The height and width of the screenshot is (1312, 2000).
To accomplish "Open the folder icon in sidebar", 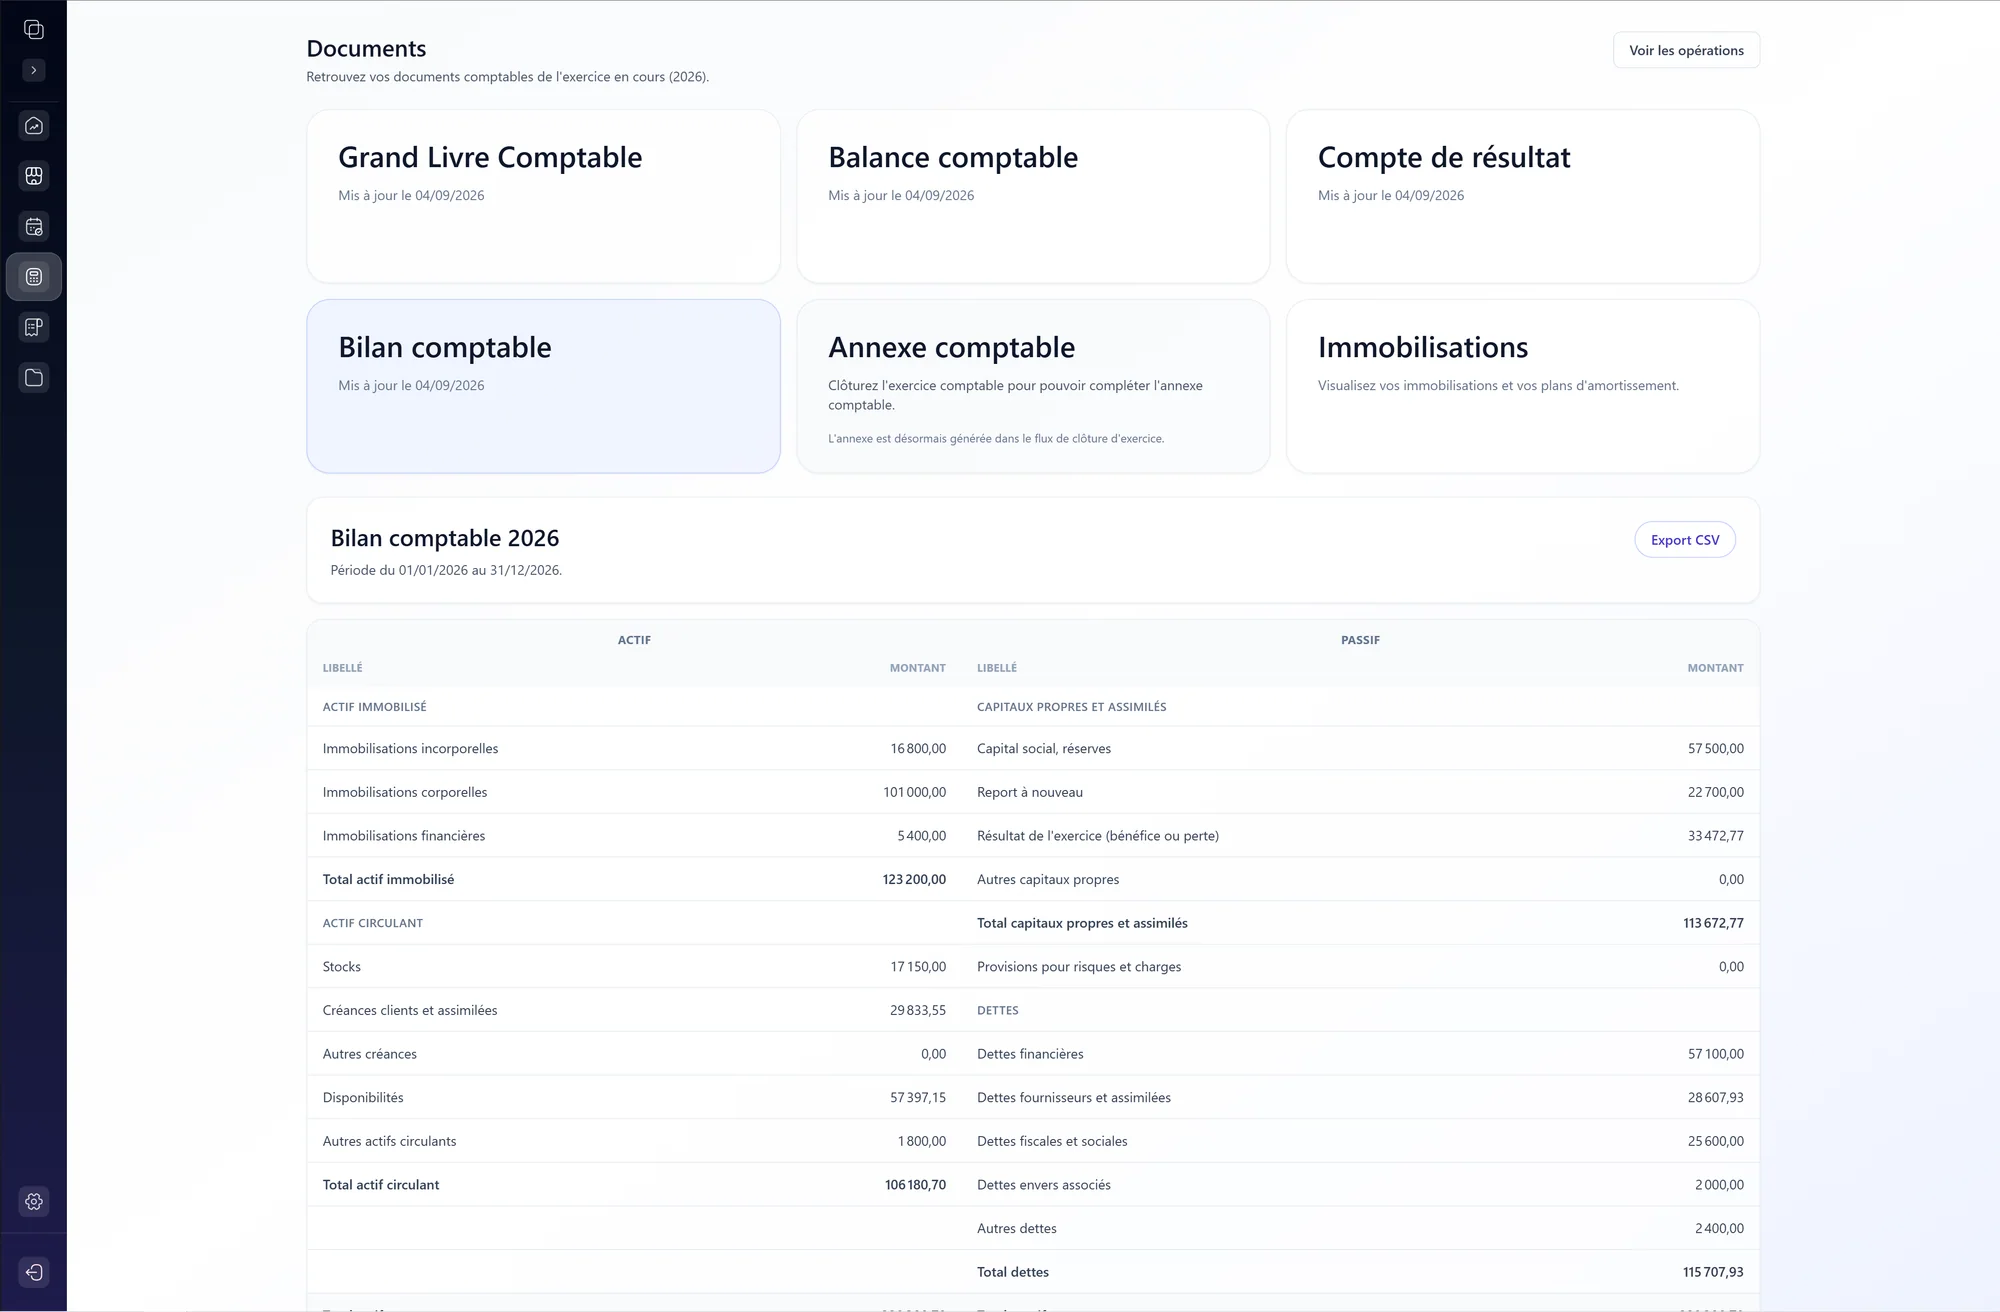I will (x=34, y=378).
